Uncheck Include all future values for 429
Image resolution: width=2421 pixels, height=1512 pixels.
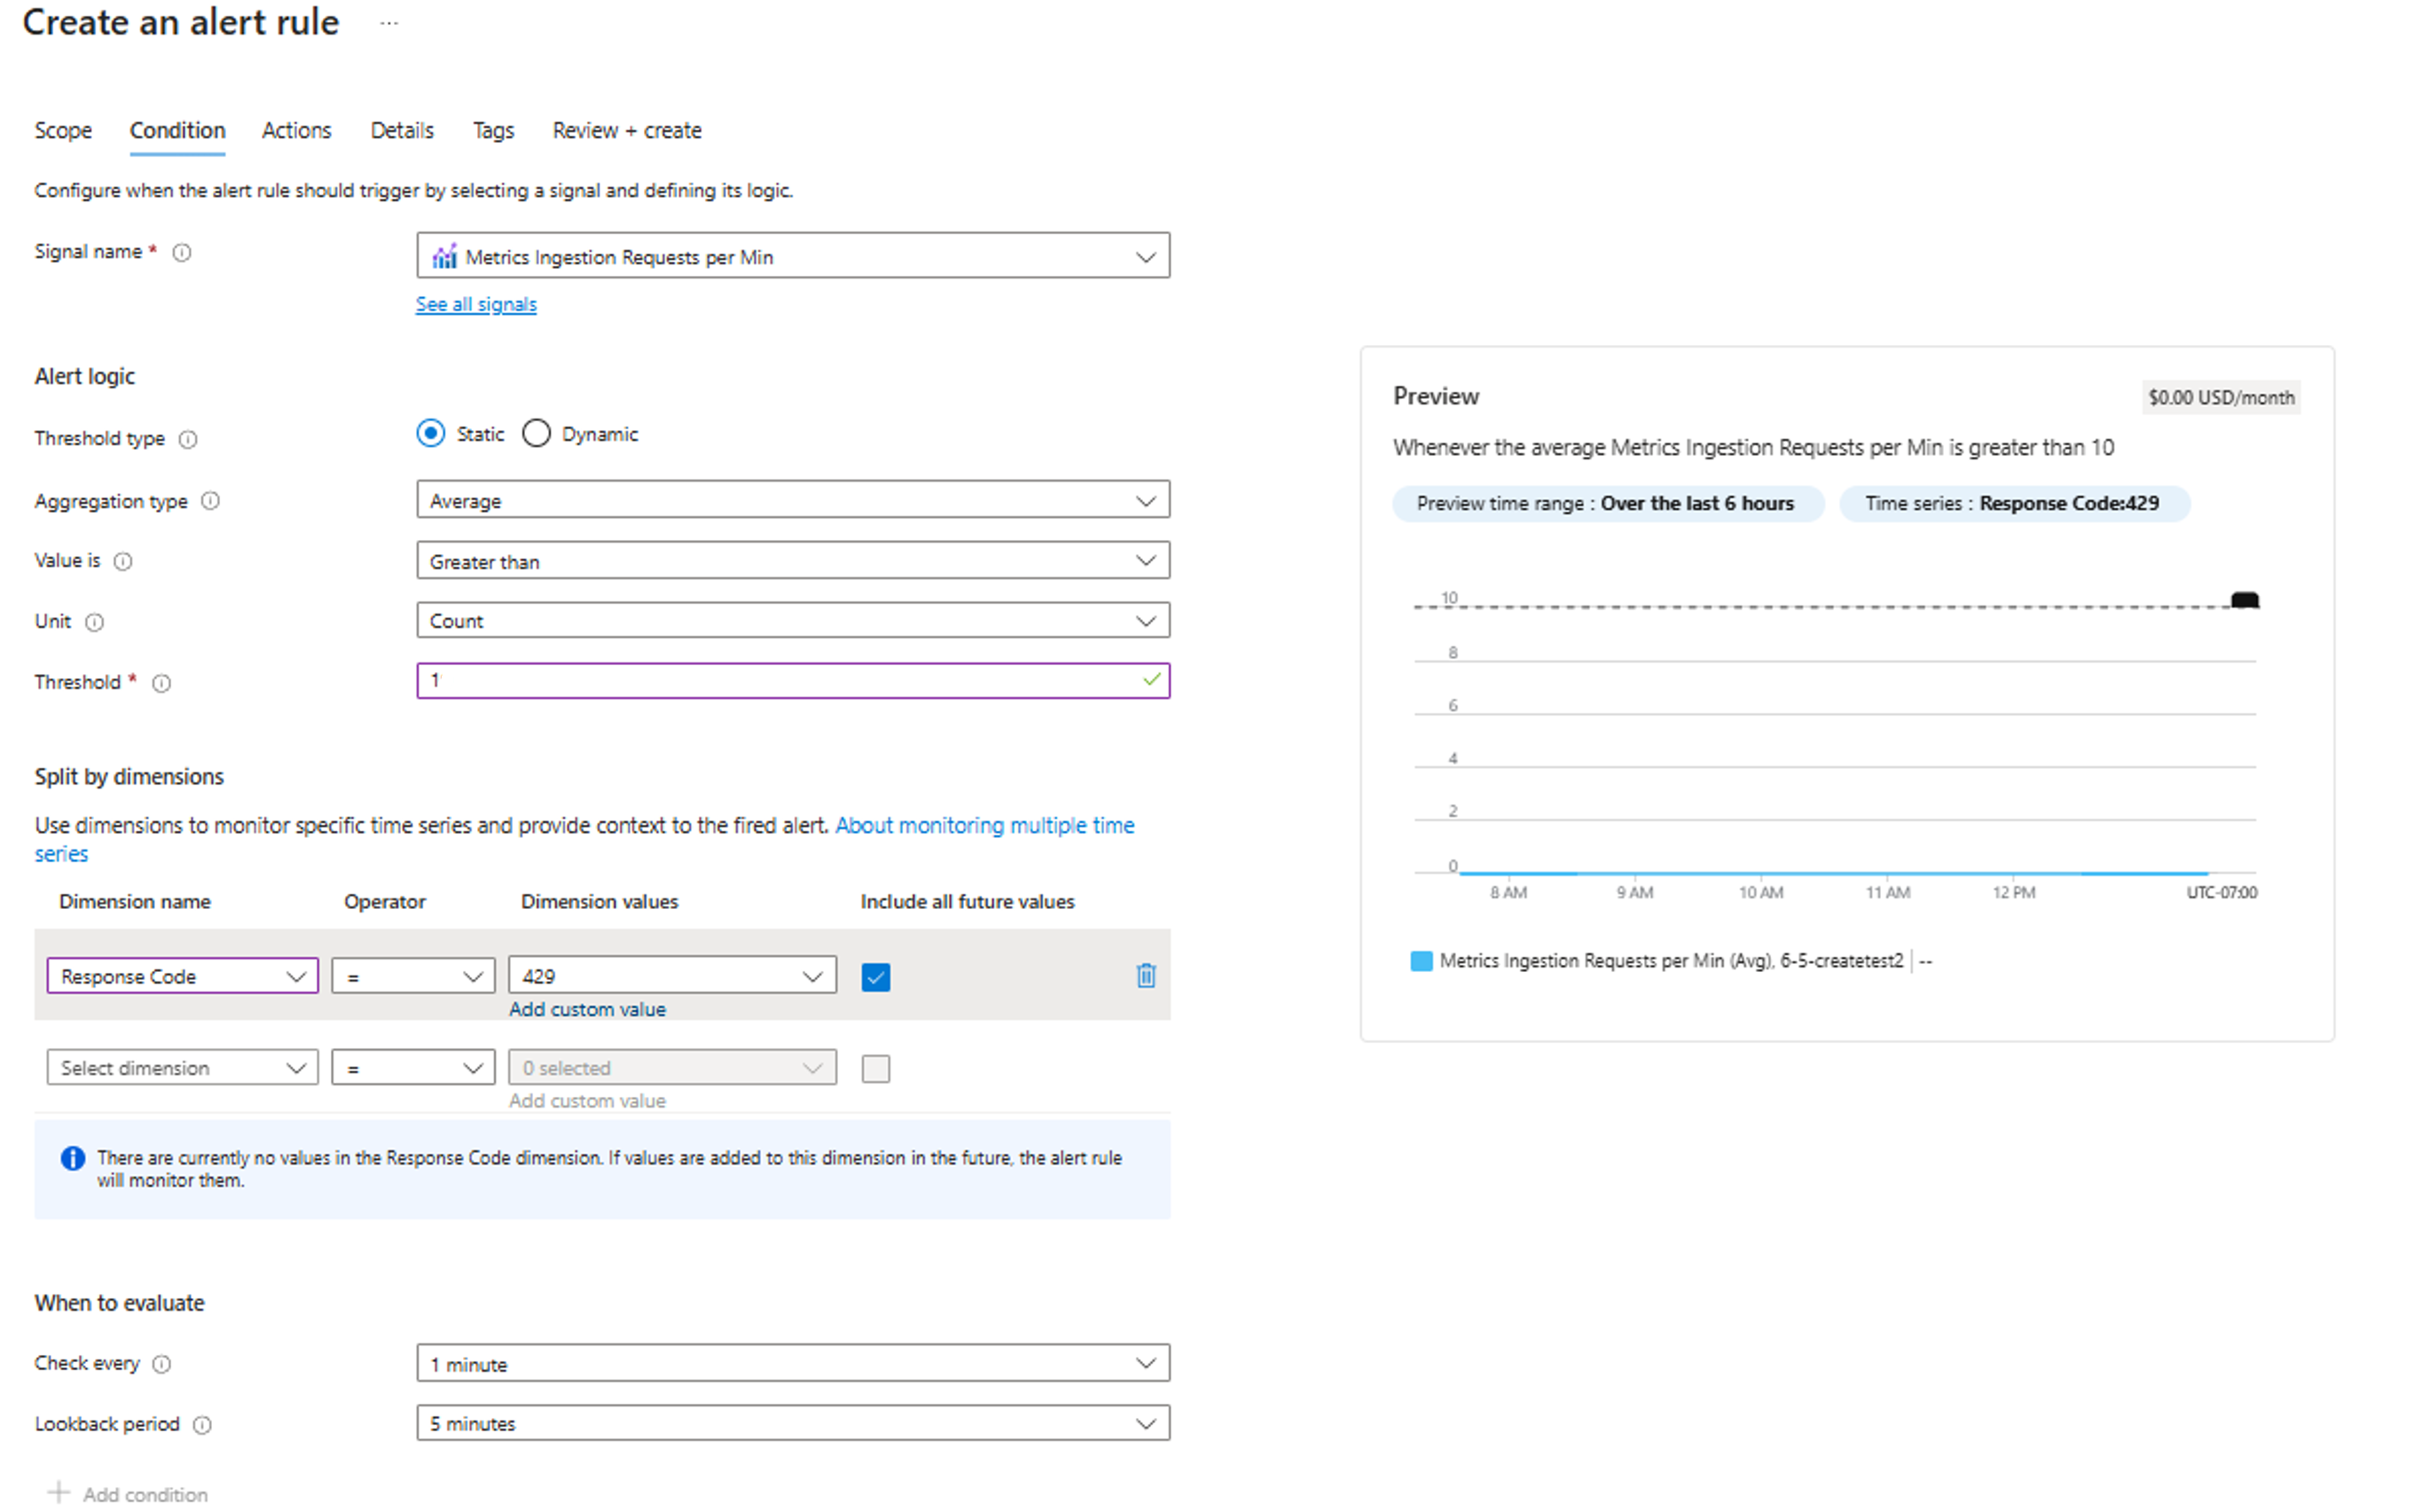coord(875,977)
